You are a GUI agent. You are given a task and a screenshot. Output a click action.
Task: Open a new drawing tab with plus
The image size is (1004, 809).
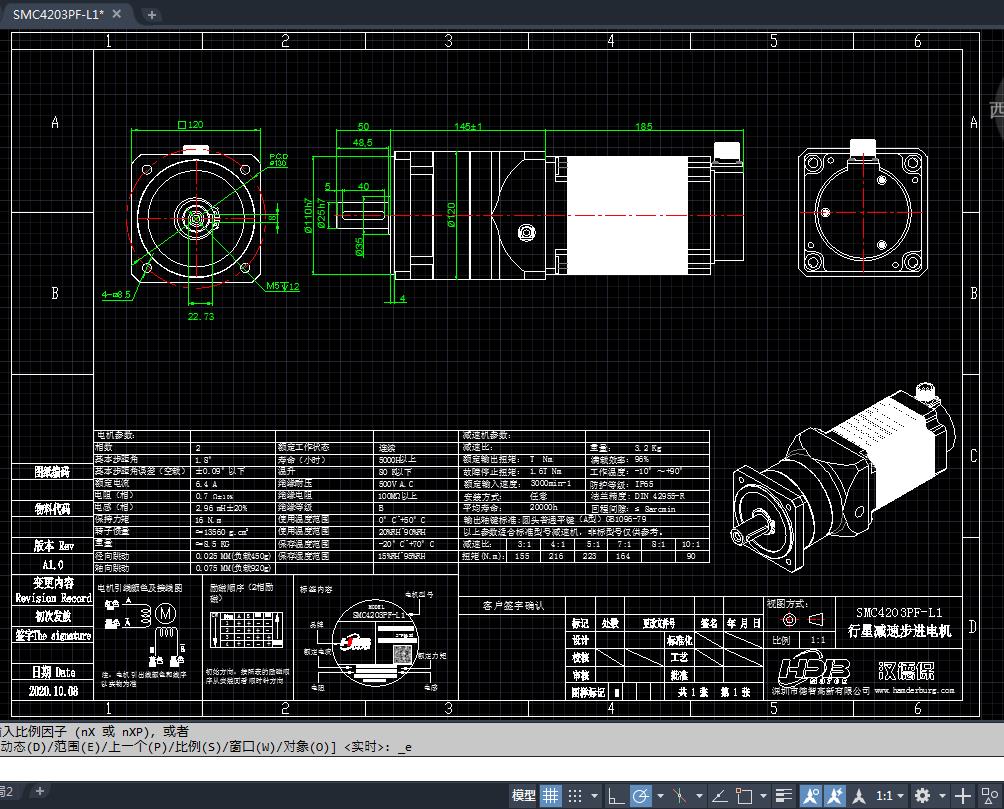(x=152, y=15)
